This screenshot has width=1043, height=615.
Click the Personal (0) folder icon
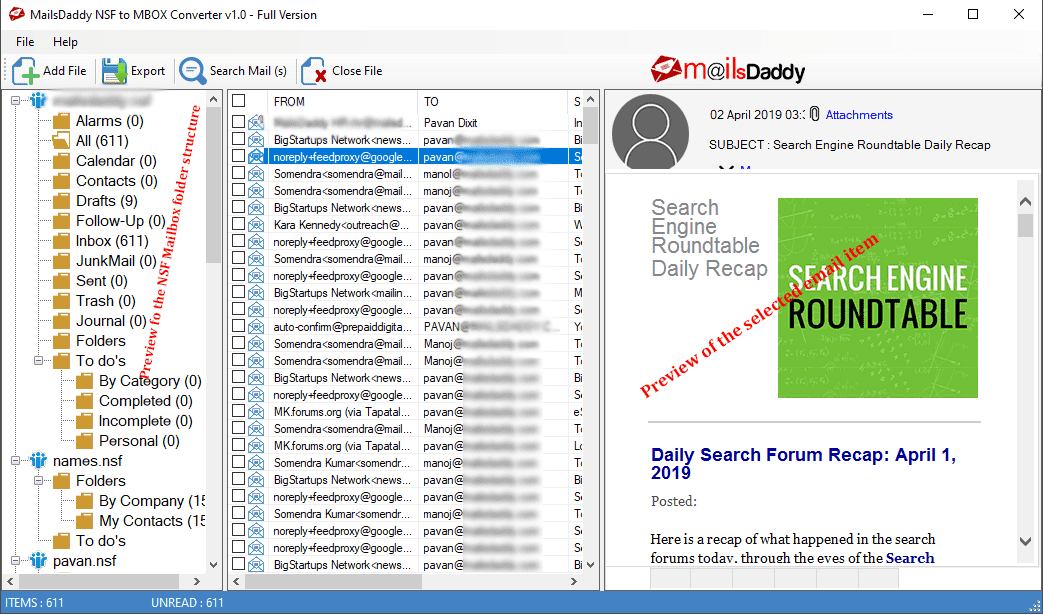pos(84,441)
